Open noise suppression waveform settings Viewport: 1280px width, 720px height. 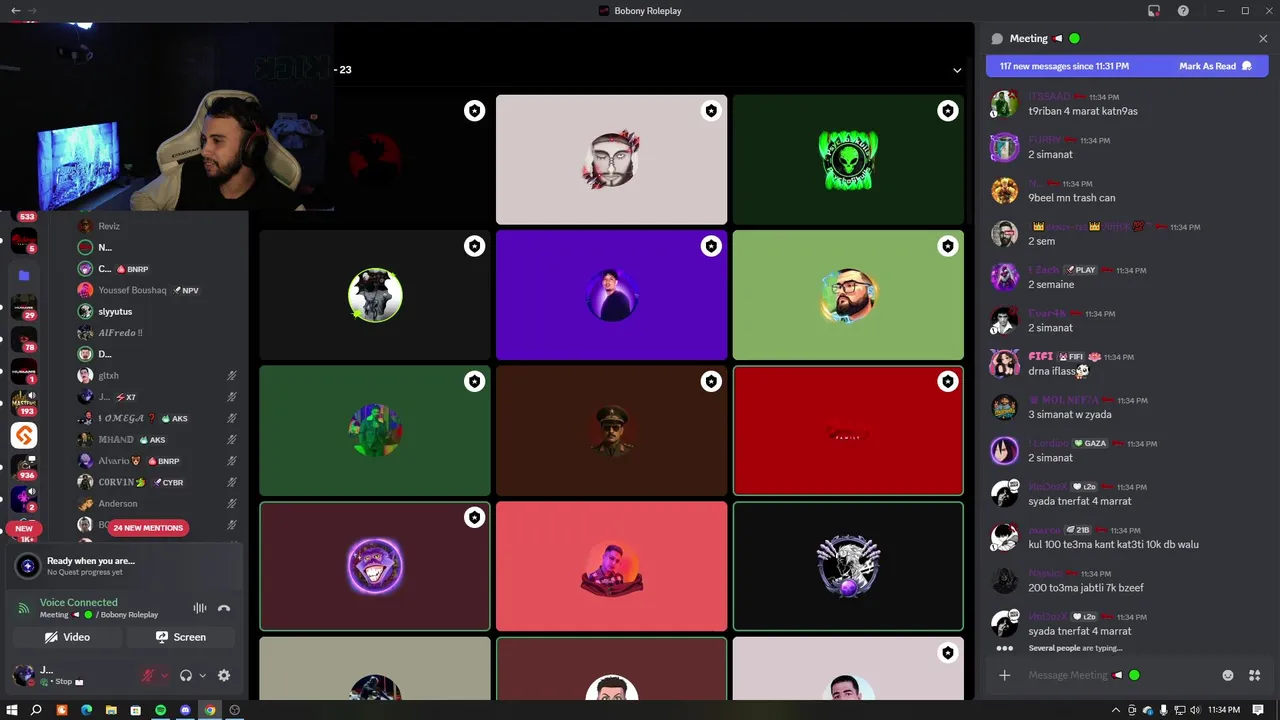coord(200,608)
